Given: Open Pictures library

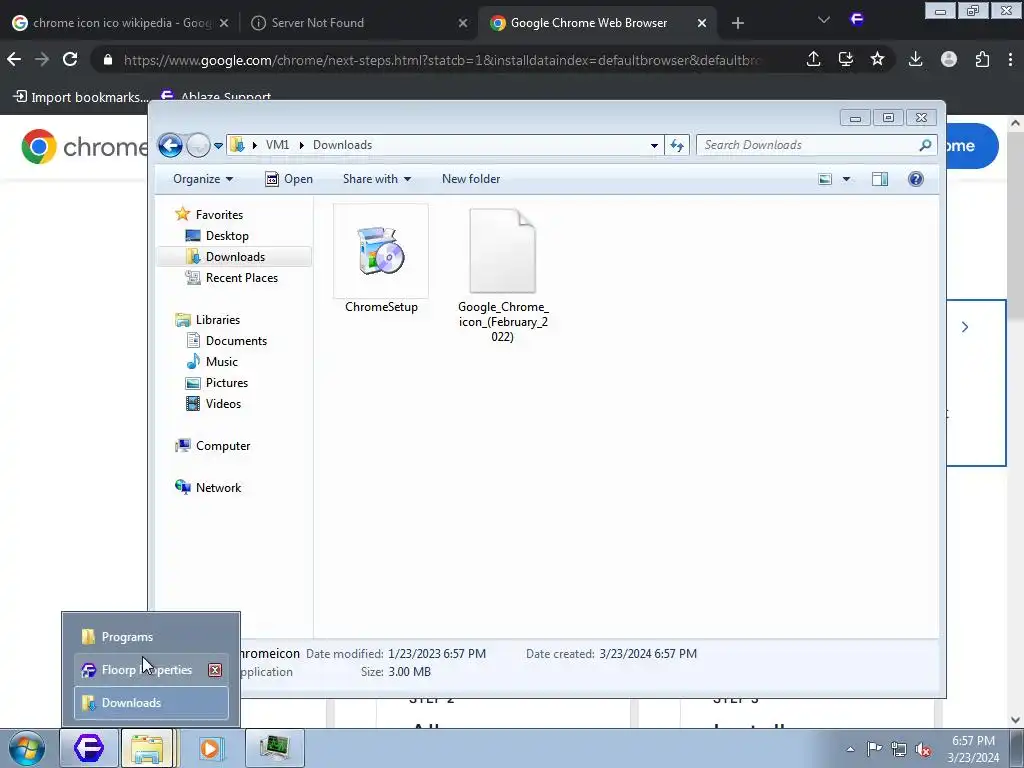Looking at the screenshot, I should [216, 383].
